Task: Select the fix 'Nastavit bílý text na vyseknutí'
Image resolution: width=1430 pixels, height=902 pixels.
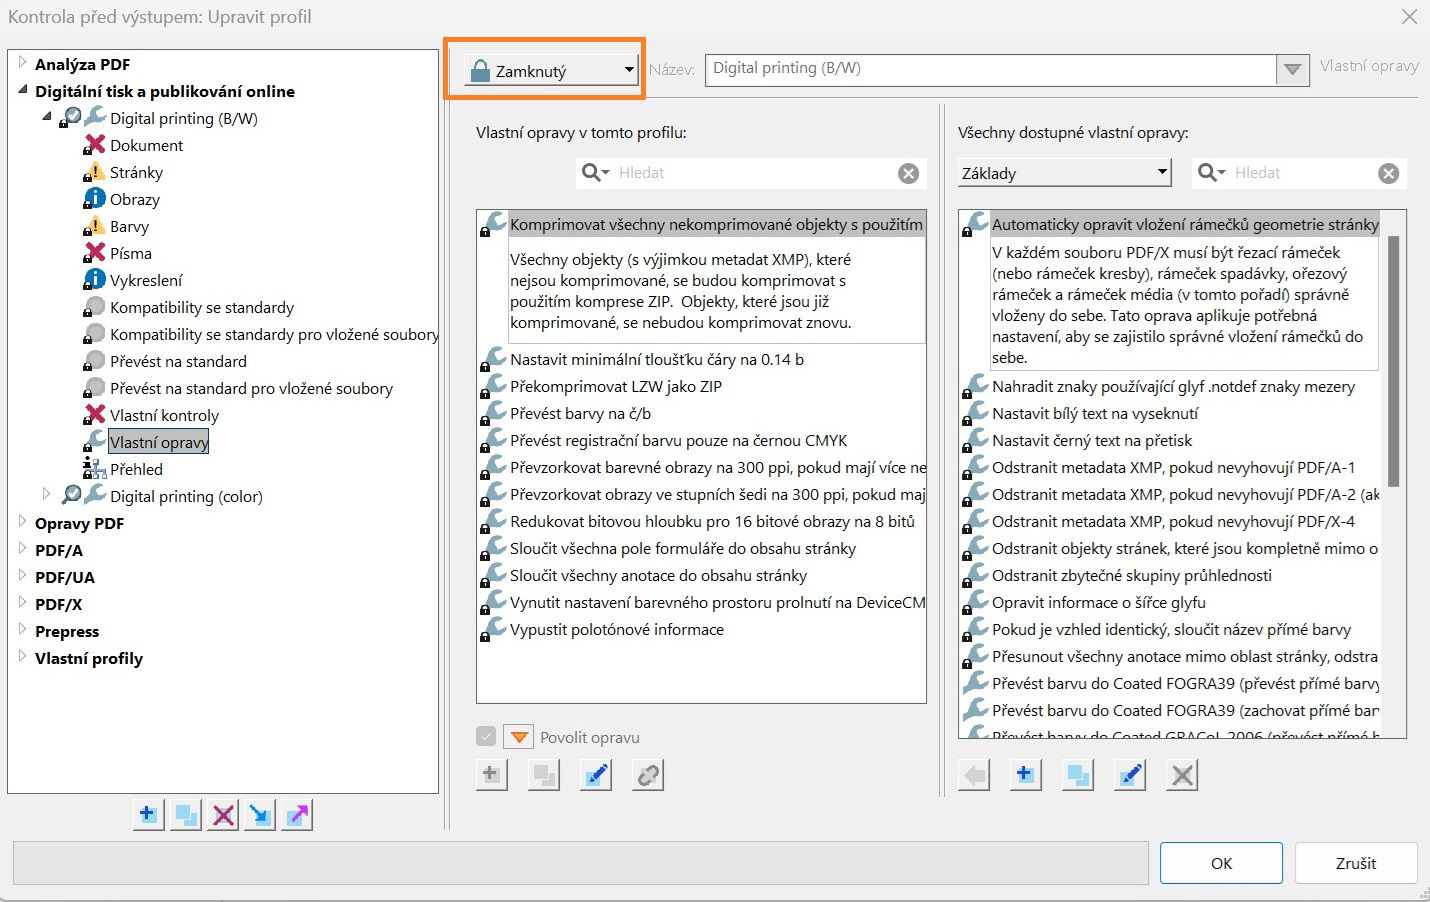Action: [x=1095, y=413]
